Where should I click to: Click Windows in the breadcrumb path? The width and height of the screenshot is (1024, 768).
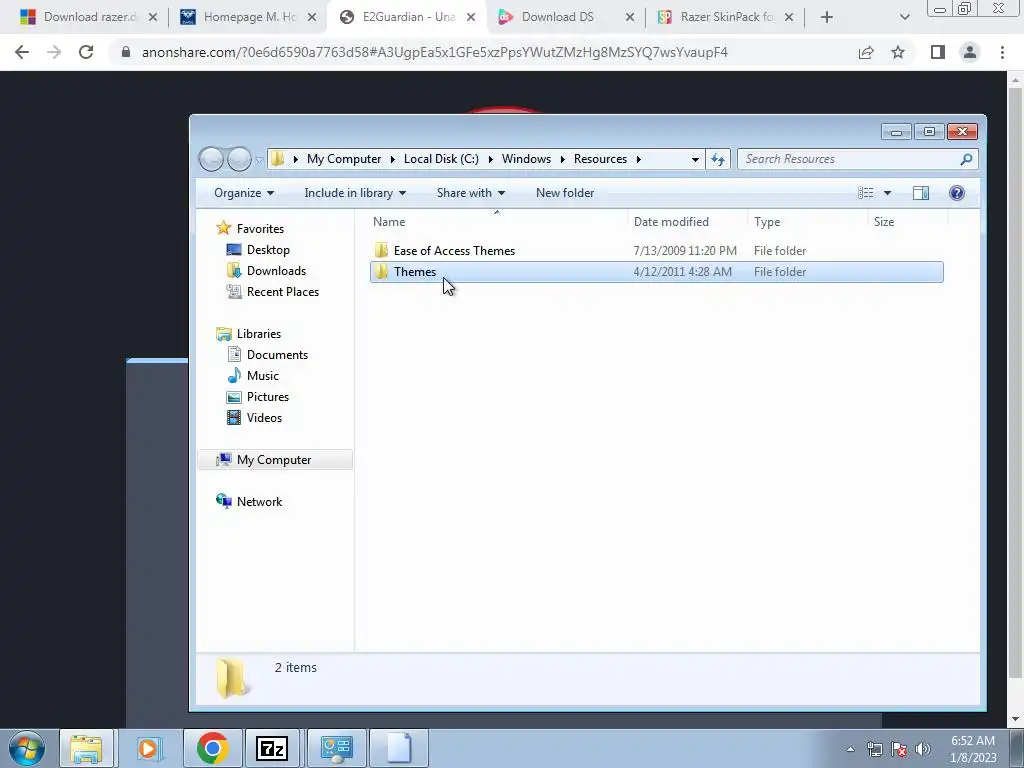(x=526, y=159)
